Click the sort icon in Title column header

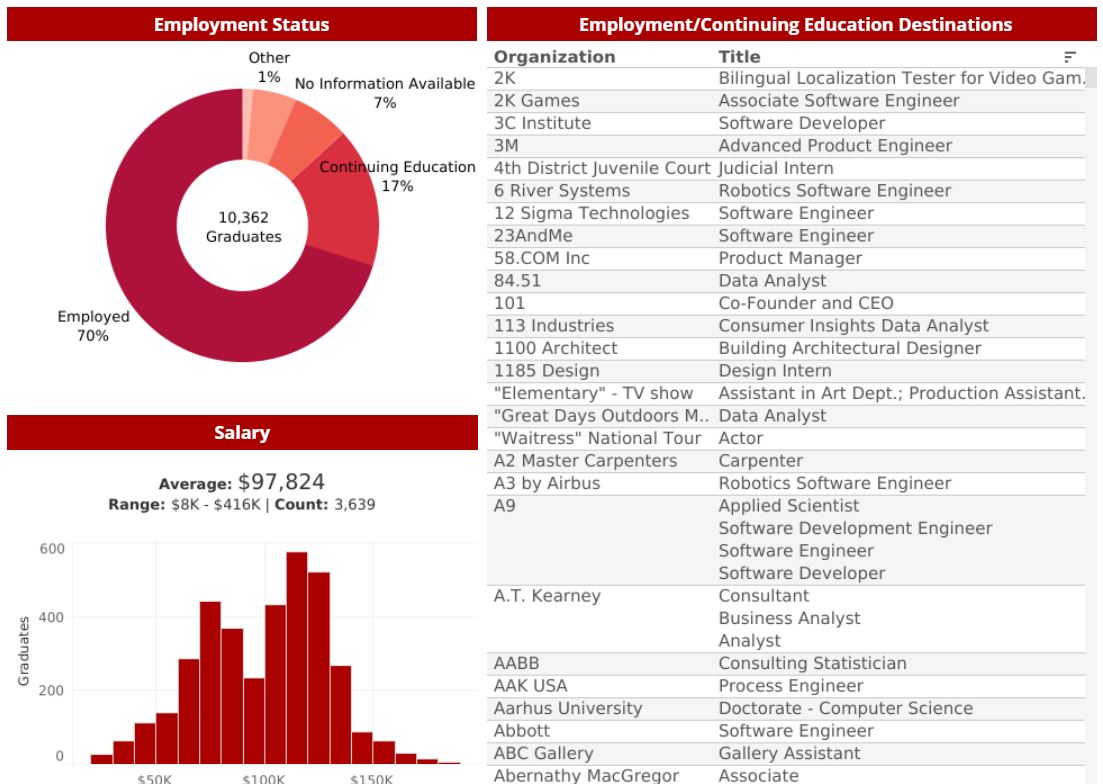click(x=1070, y=57)
